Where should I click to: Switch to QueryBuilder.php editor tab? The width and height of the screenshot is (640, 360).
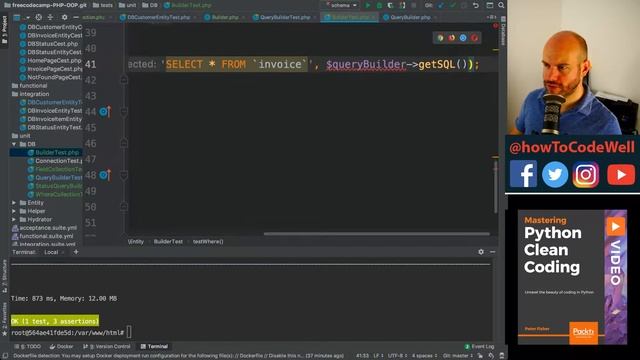(409, 18)
